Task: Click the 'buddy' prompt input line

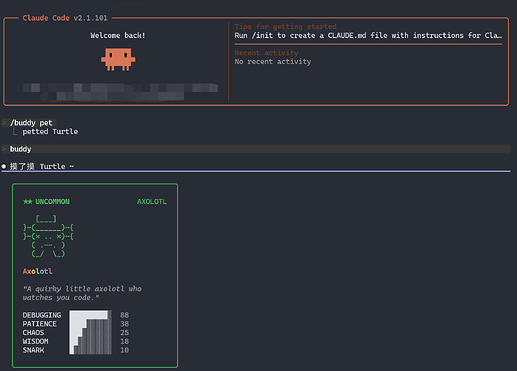Action: 256,149
